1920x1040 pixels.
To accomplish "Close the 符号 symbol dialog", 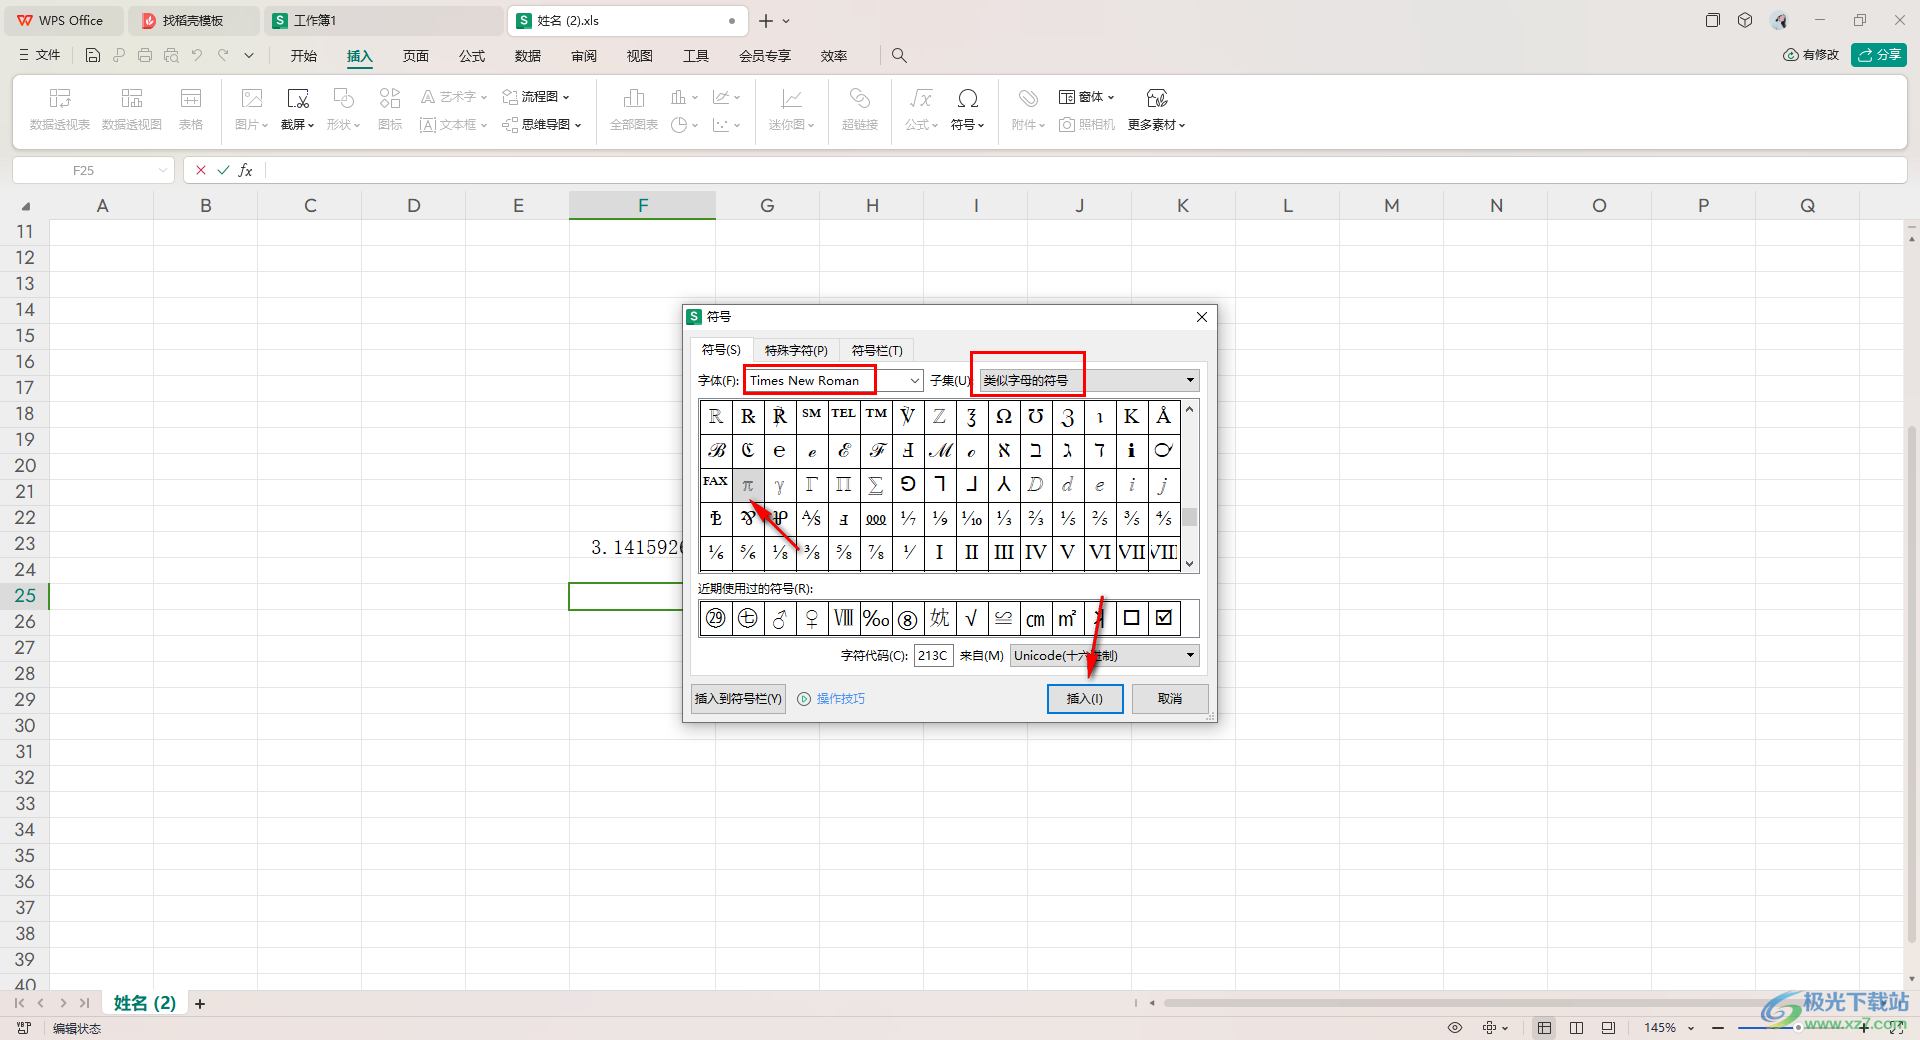I will [x=1202, y=317].
